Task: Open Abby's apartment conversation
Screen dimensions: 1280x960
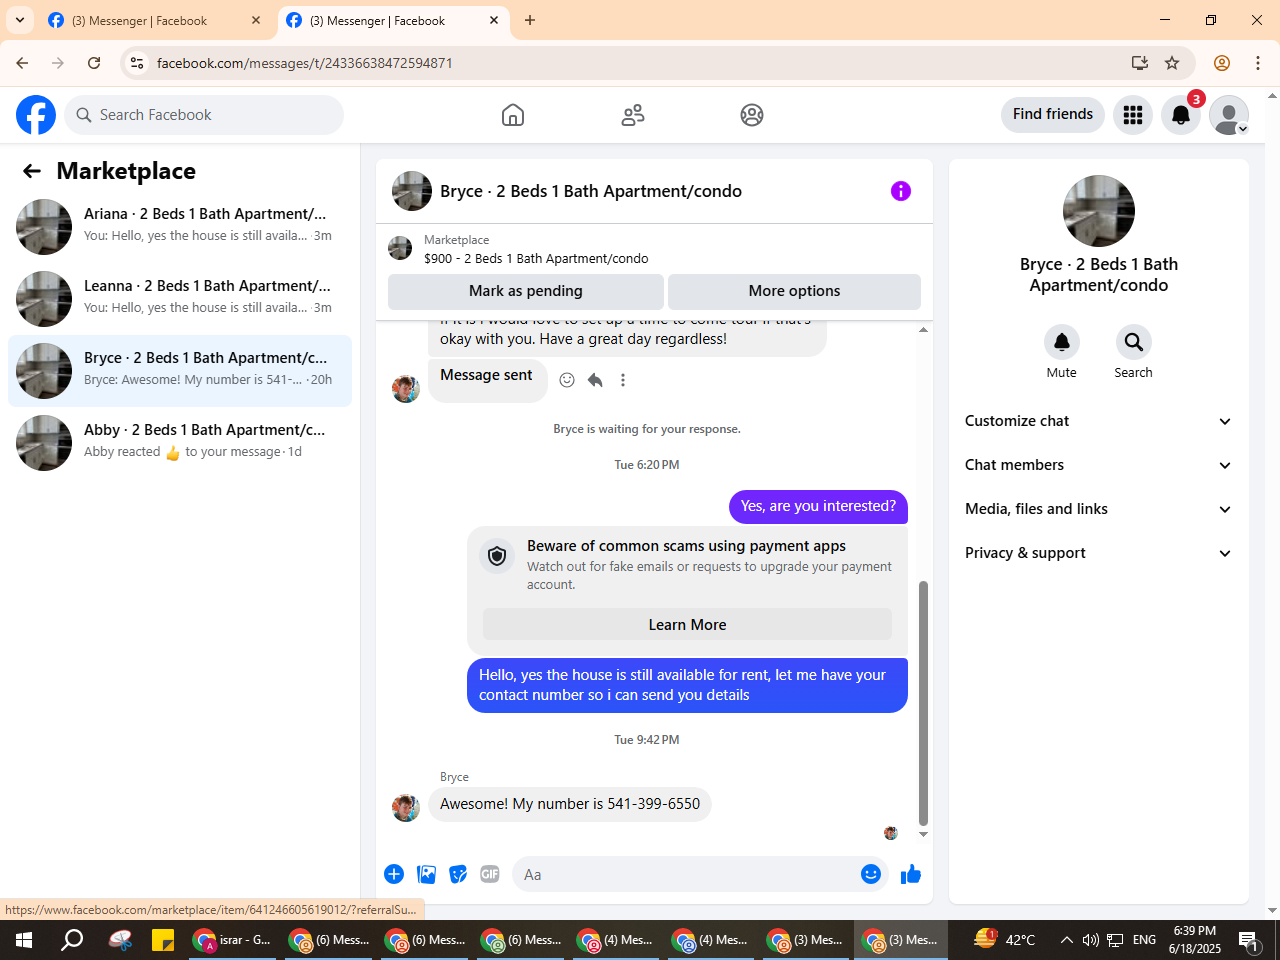Action: click(180, 443)
